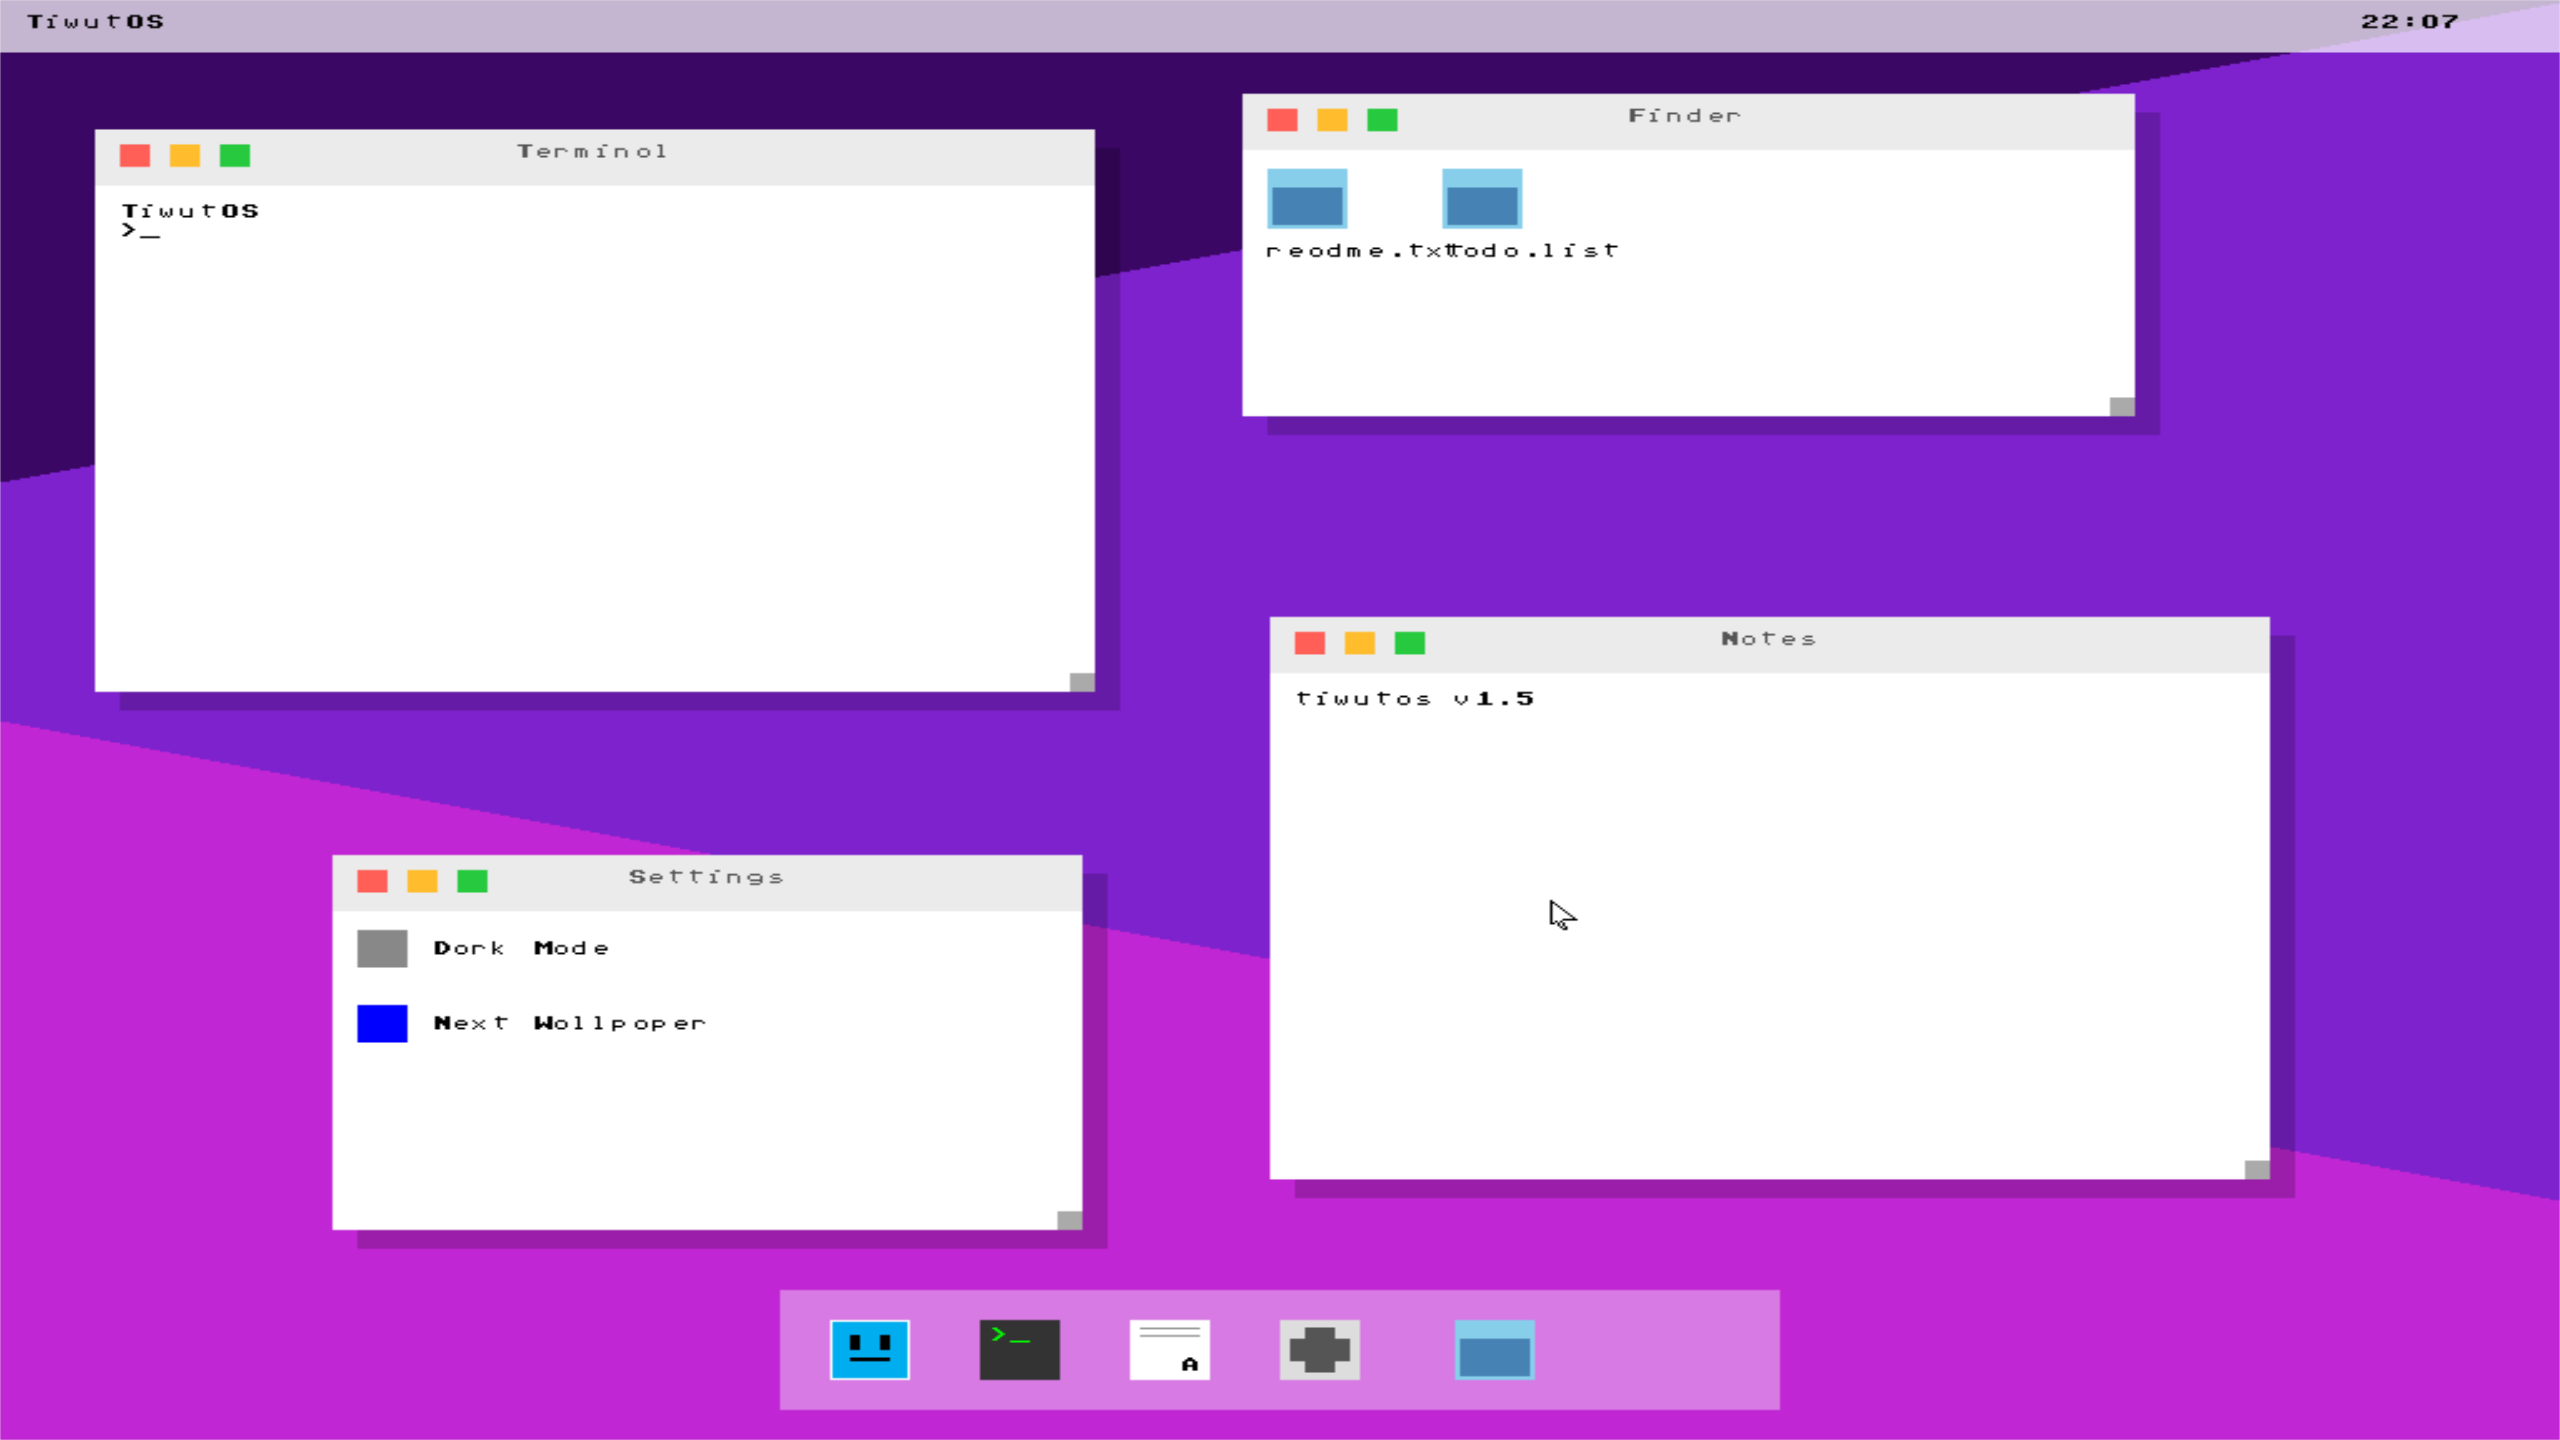Open the Notes dock icon
The width and height of the screenshot is (2560, 1440).
1169,1349
